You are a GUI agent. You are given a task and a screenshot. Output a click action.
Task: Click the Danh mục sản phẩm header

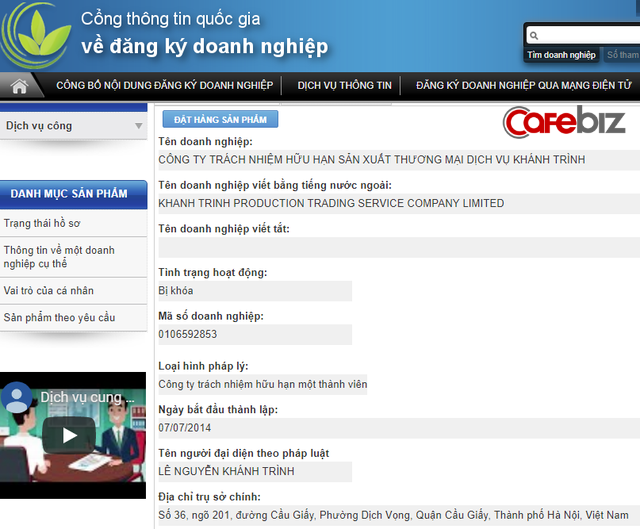69,193
